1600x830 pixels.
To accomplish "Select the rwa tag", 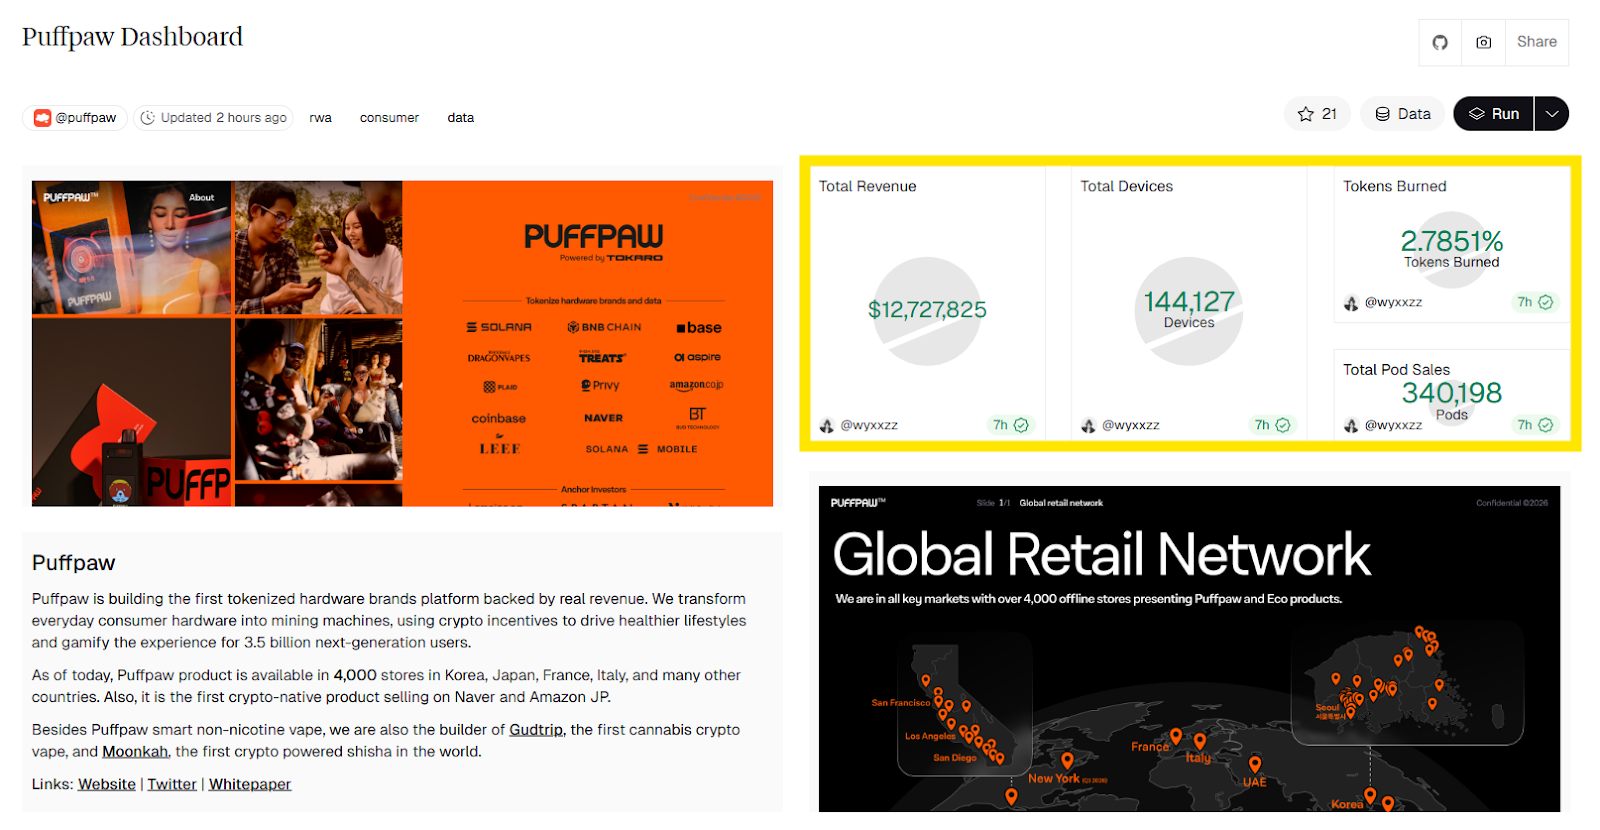I will 320,118.
